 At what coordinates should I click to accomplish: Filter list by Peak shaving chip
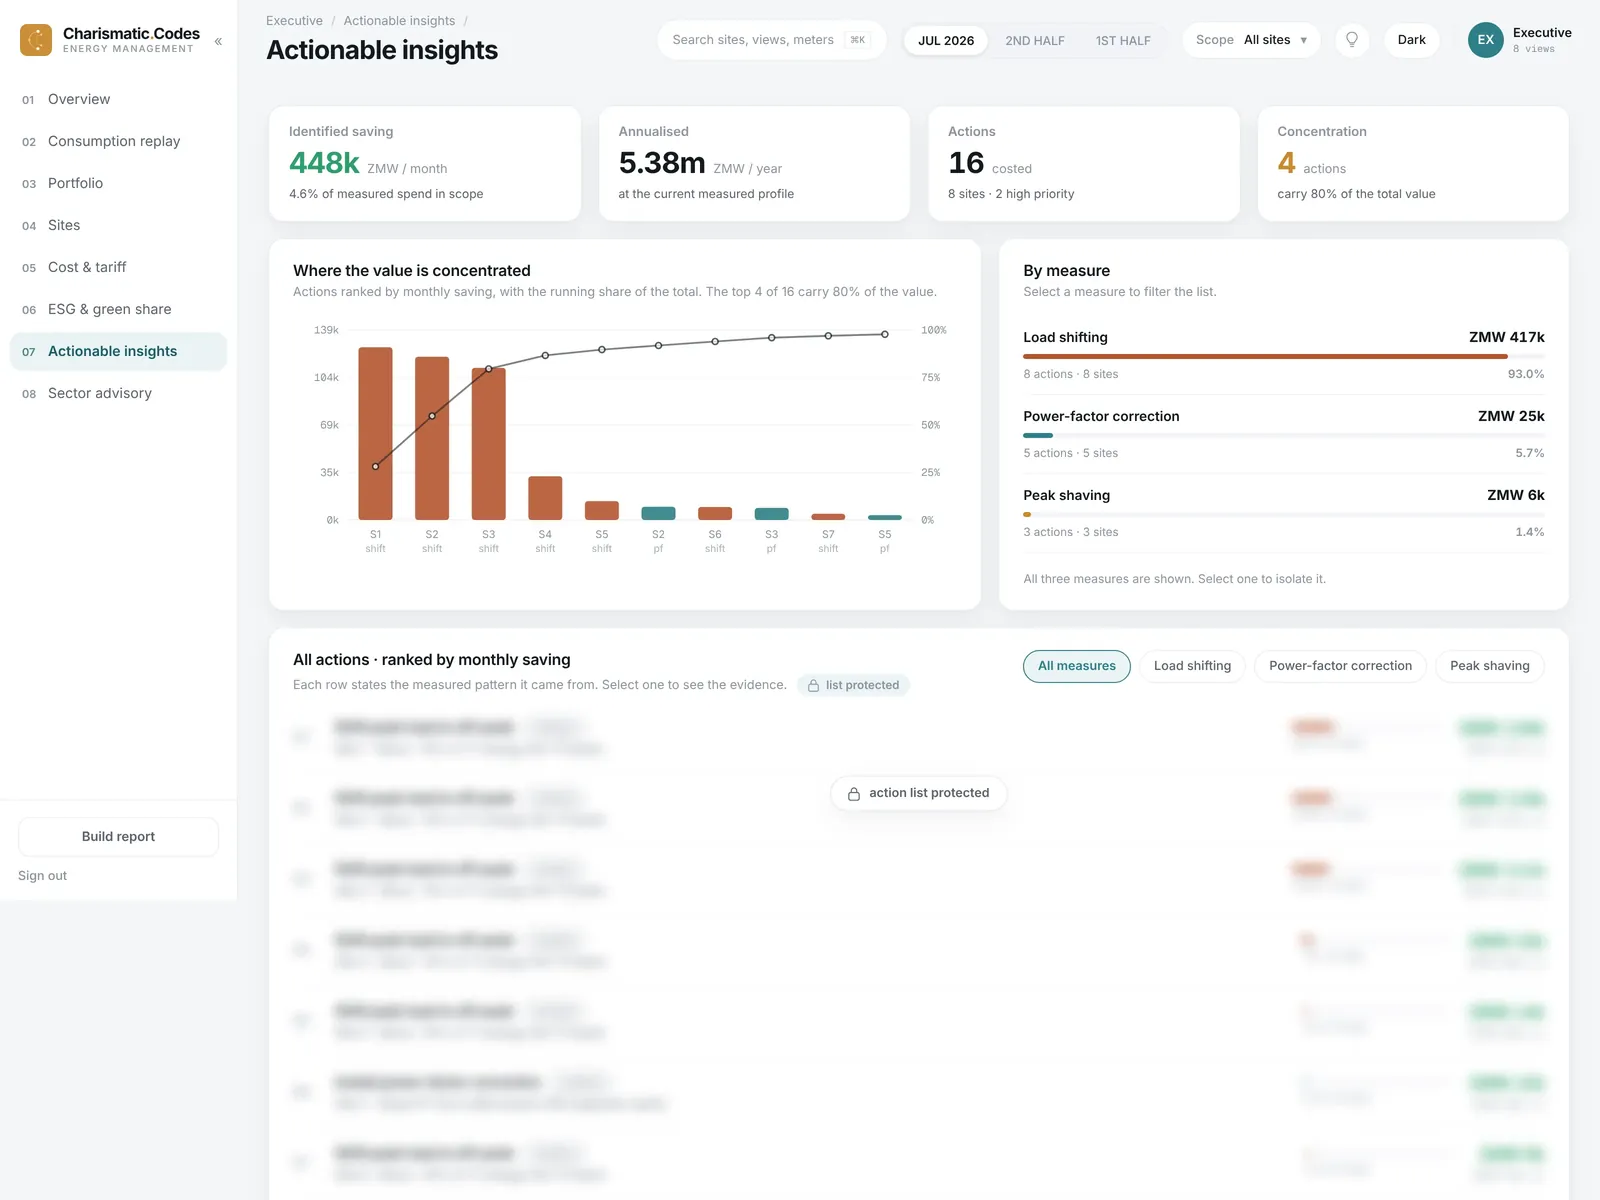[x=1489, y=666]
